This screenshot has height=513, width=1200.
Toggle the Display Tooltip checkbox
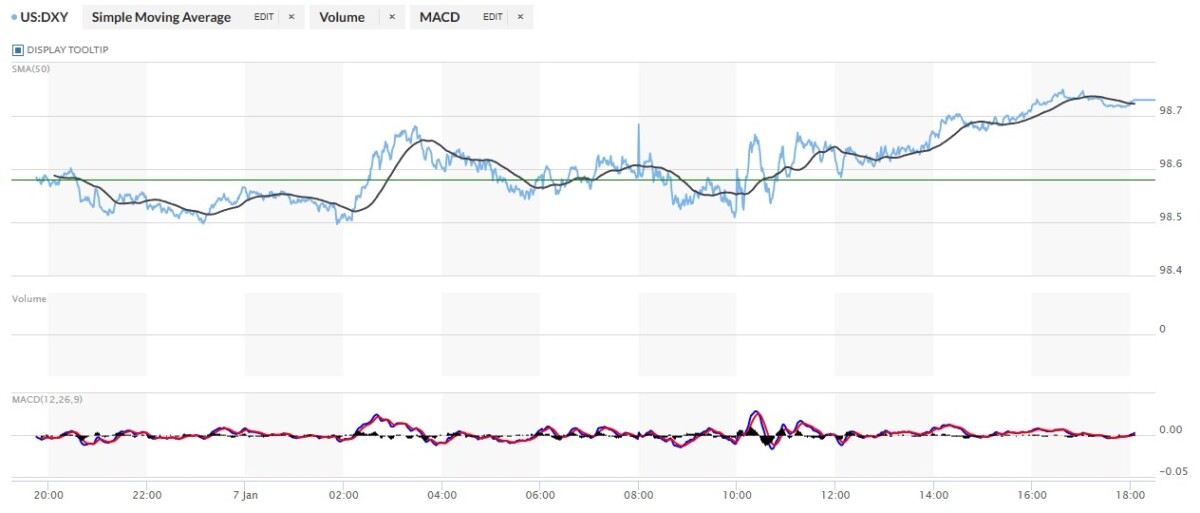pos(18,49)
